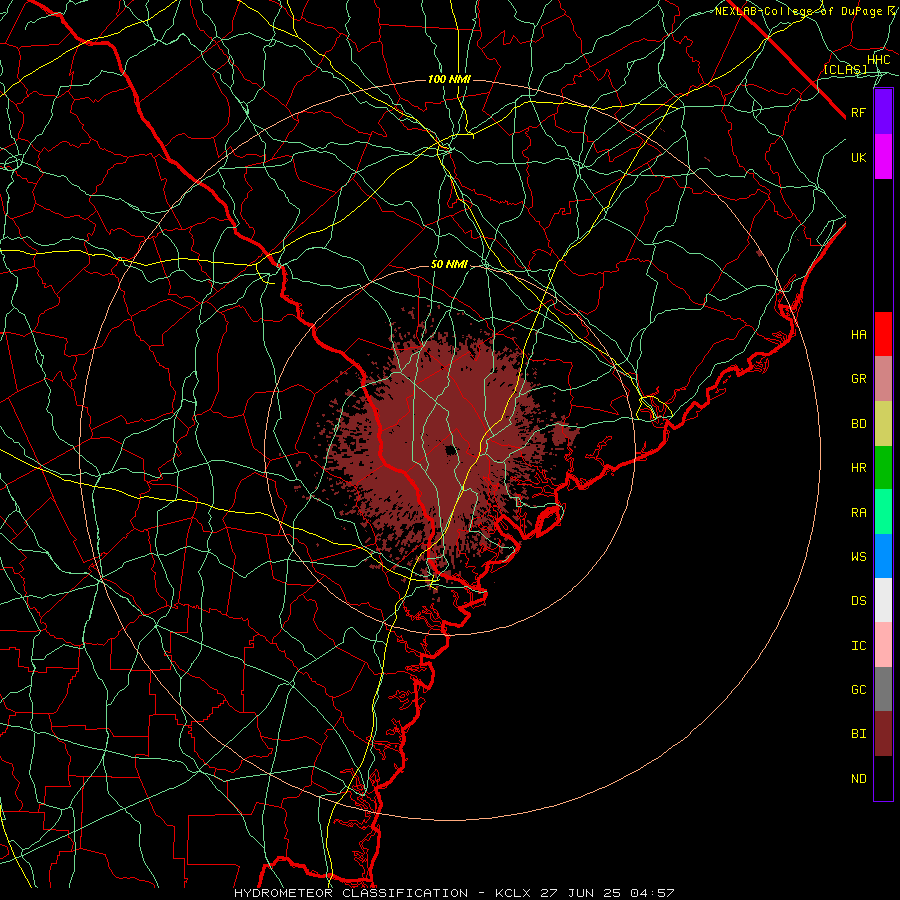Click the 'IC' legend label text
The height and width of the screenshot is (900, 900).
pyautogui.click(x=858, y=646)
